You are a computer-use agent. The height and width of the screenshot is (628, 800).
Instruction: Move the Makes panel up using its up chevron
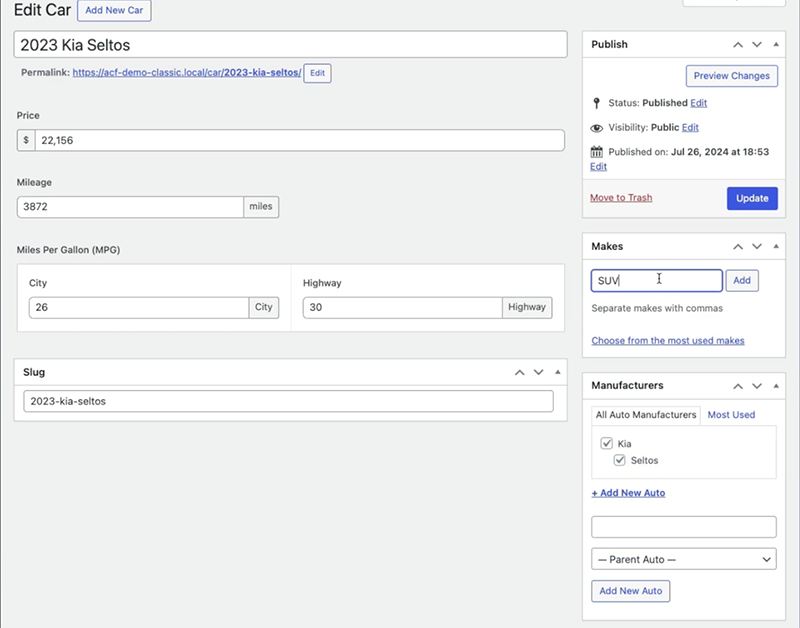click(738, 246)
